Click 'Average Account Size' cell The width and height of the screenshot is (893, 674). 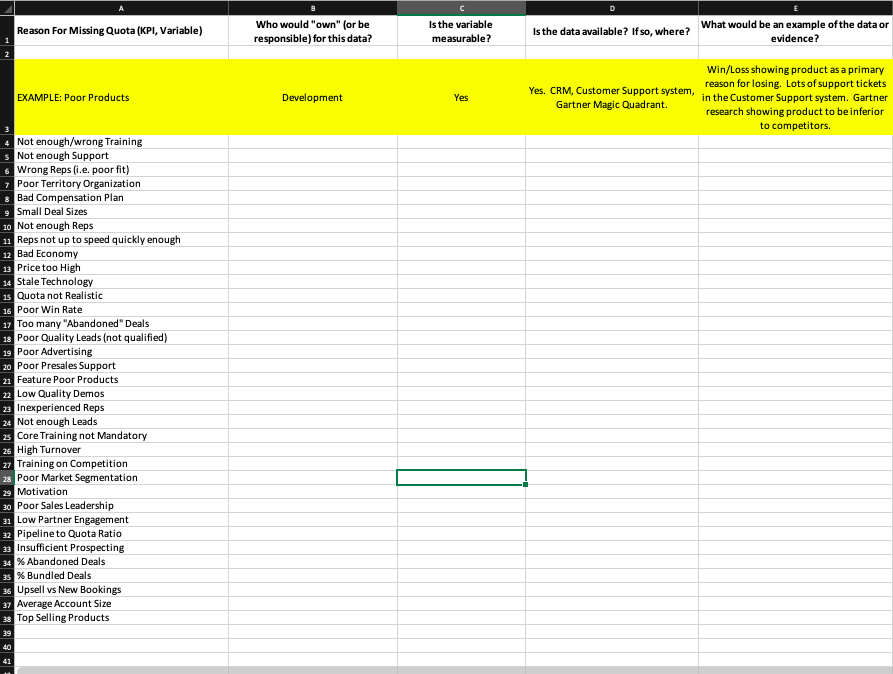[x=121, y=604]
